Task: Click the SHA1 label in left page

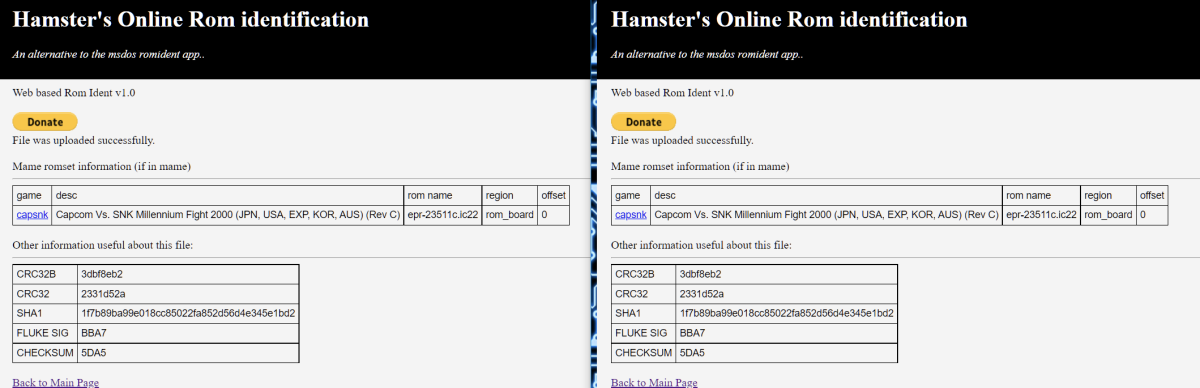Action: pos(45,313)
